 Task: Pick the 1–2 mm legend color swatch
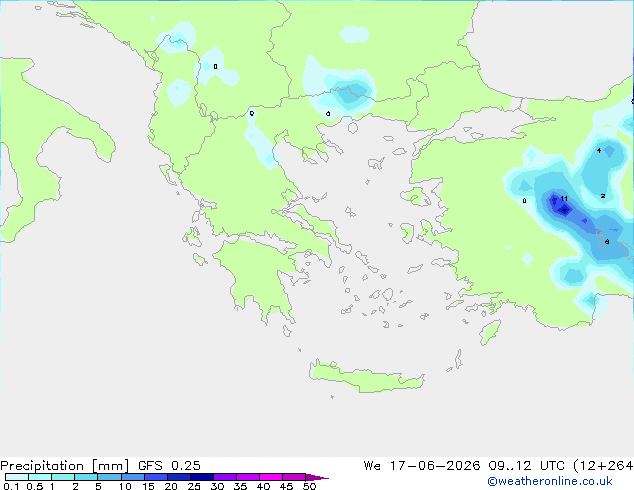coord(63,477)
